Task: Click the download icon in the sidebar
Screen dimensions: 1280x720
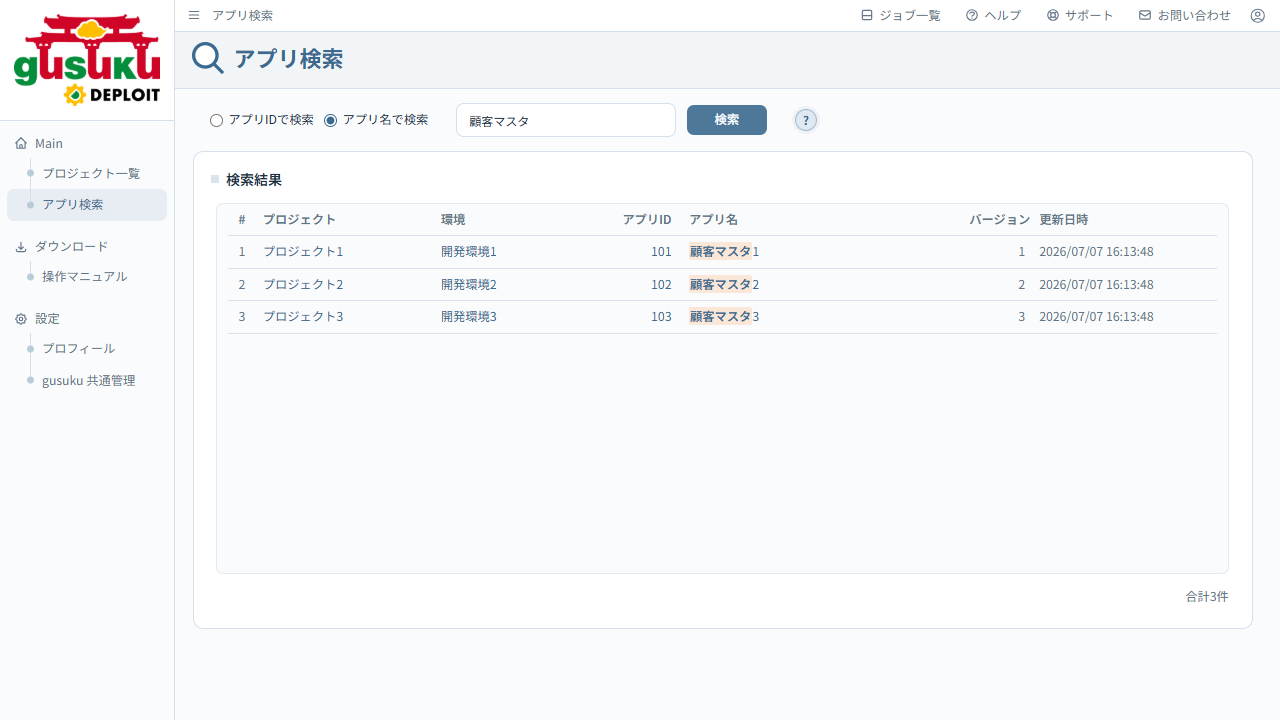Action: 21,246
